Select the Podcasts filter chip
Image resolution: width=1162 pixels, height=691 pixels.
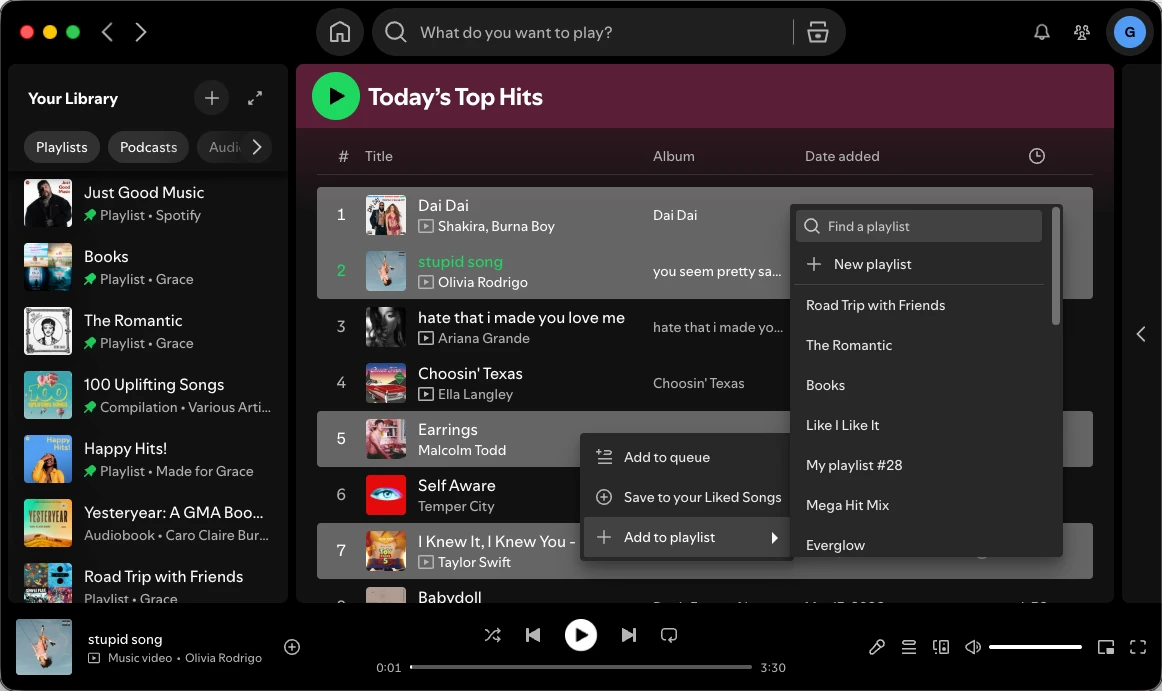148,147
